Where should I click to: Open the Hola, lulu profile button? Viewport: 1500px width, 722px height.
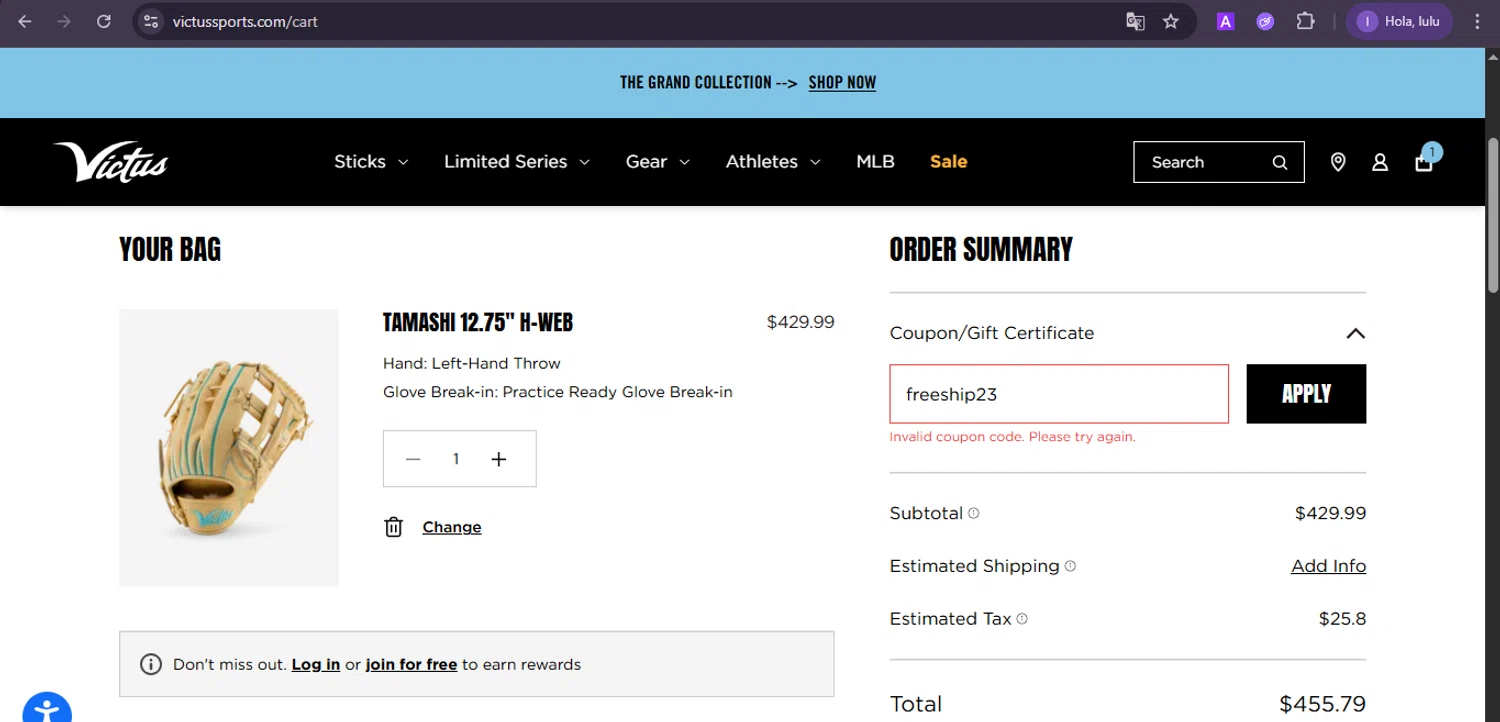point(1398,21)
